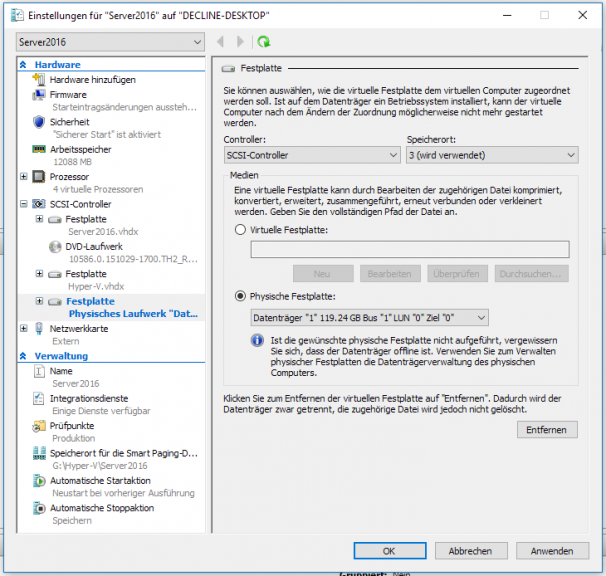Viewport: 606px width, 576px height.
Task: Click the Integrationsdienste icon
Action: click(39, 399)
